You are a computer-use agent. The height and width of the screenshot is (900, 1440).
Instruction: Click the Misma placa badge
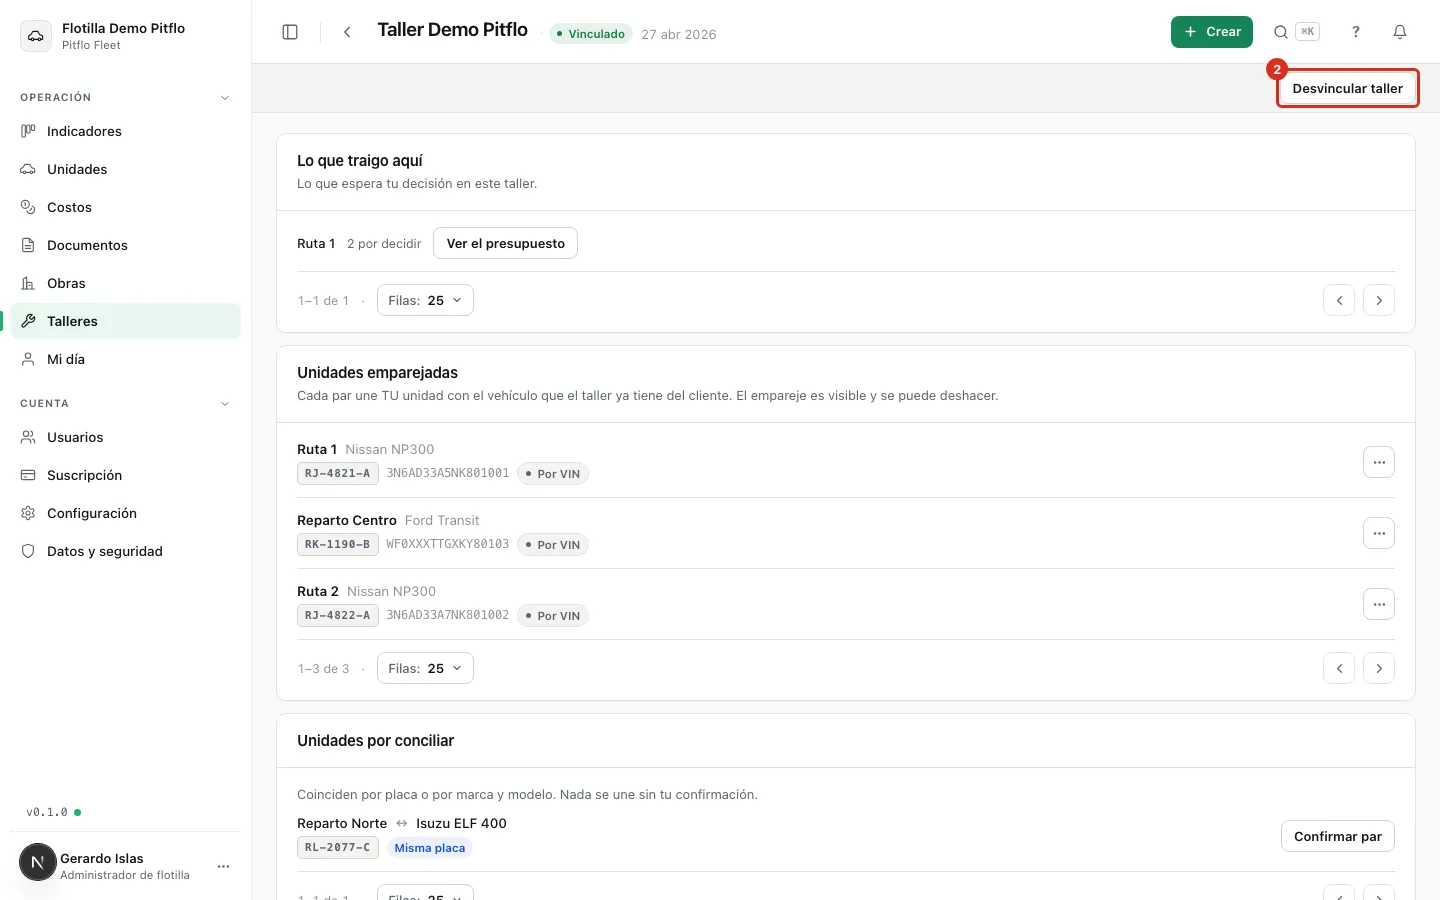[x=429, y=848]
